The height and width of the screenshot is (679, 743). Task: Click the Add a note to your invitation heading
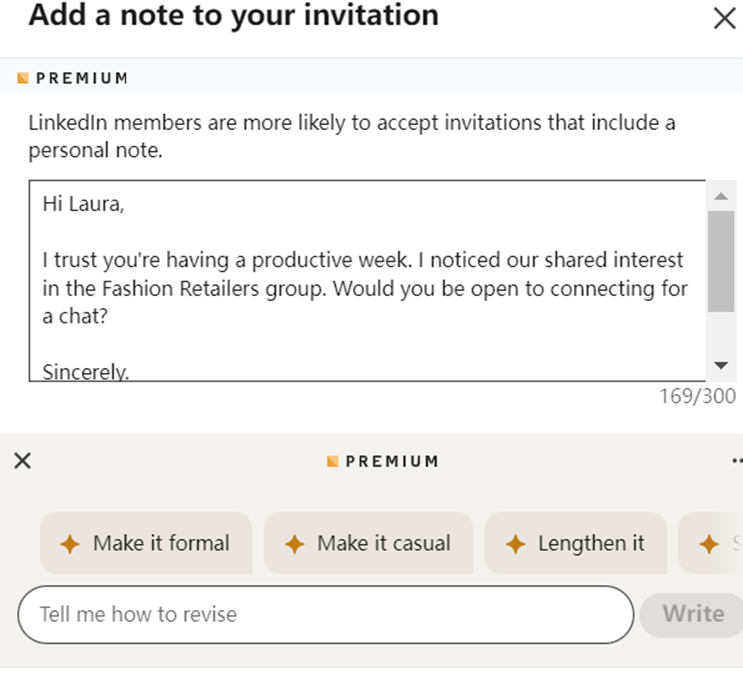(x=234, y=15)
